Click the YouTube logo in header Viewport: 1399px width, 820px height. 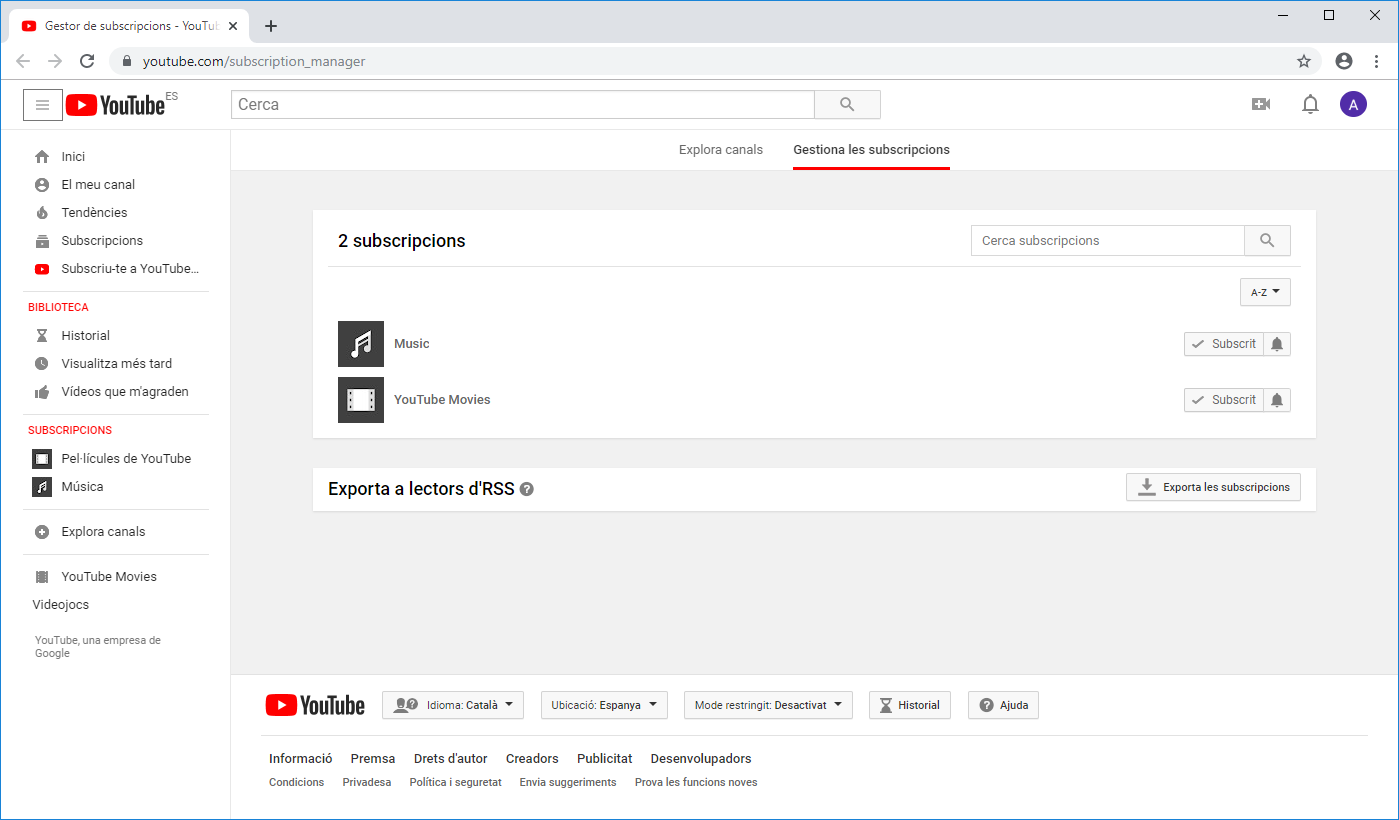pos(115,105)
